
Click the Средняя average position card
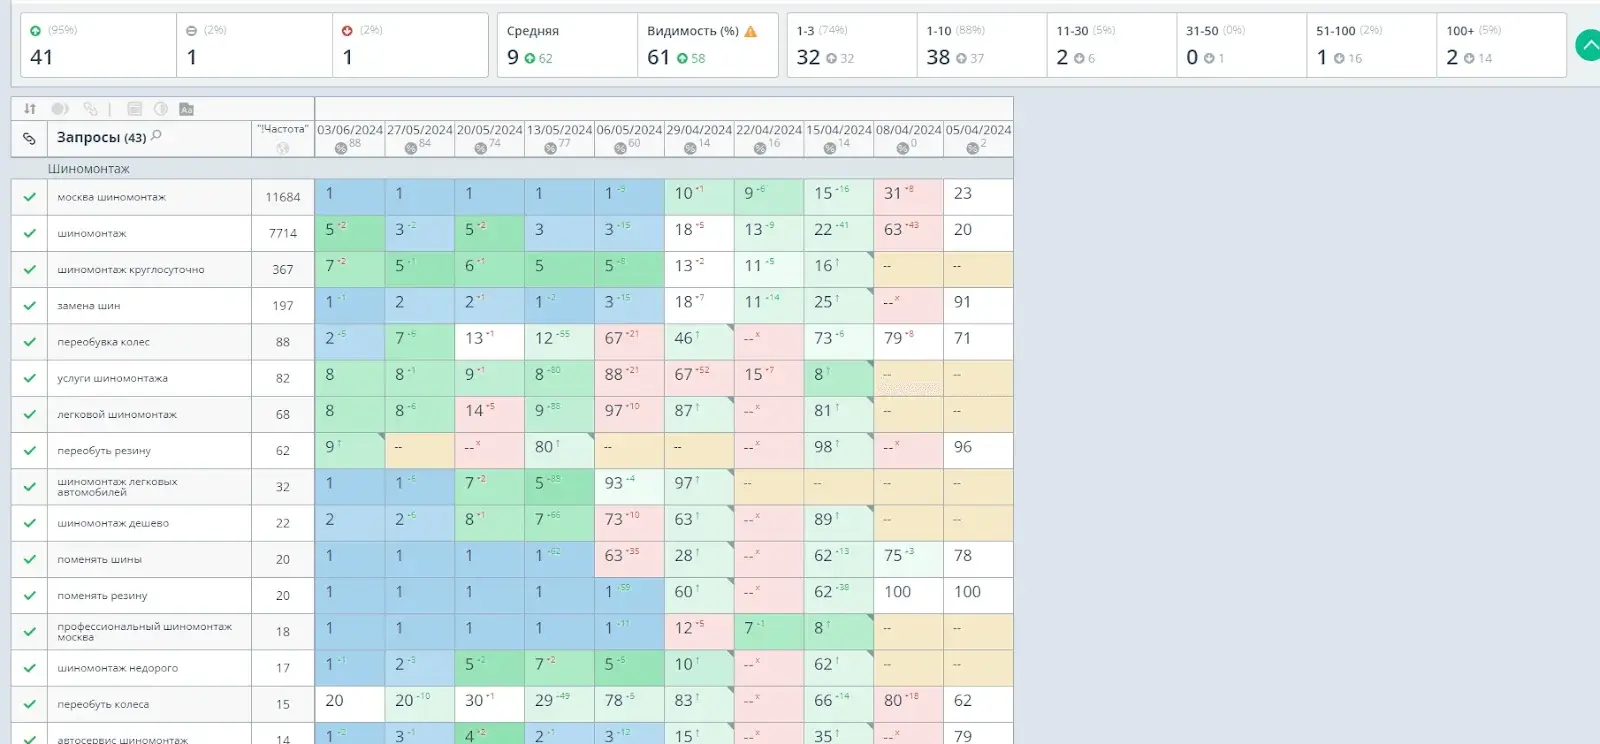point(568,45)
